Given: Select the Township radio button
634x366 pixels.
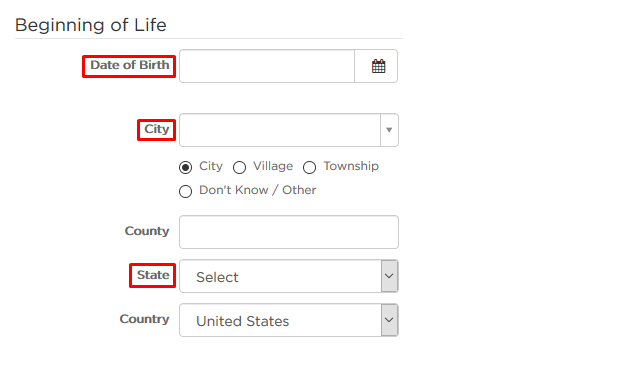Looking at the screenshot, I should tap(309, 167).
